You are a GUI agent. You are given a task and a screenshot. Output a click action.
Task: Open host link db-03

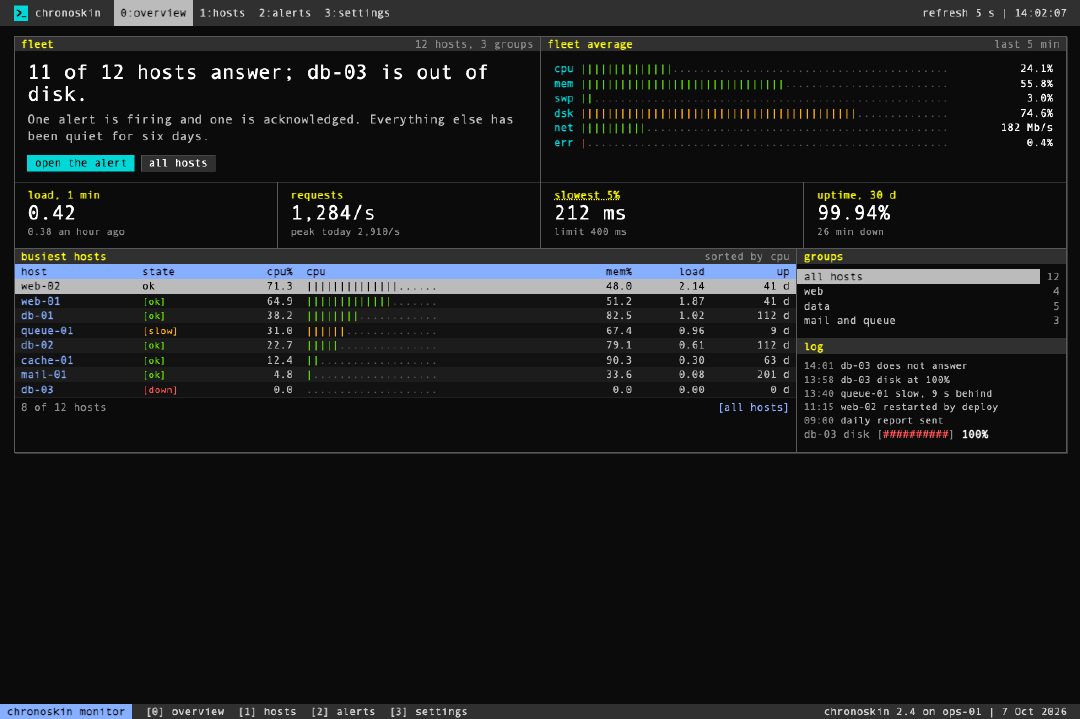(x=37, y=390)
